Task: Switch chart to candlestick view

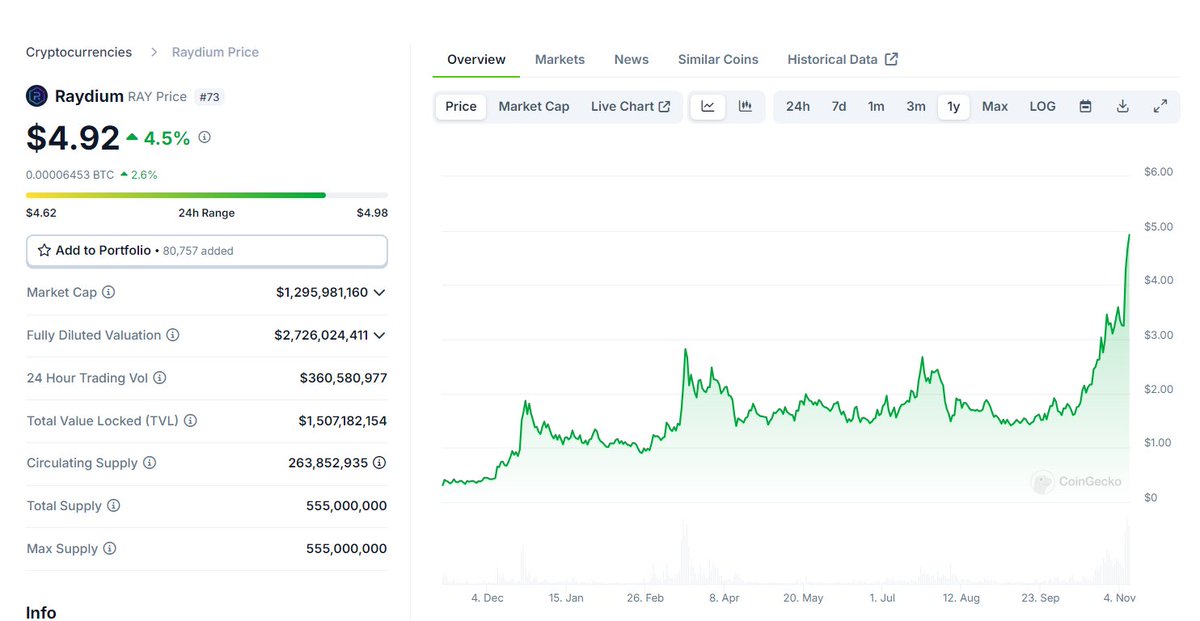Action: pos(744,106)
